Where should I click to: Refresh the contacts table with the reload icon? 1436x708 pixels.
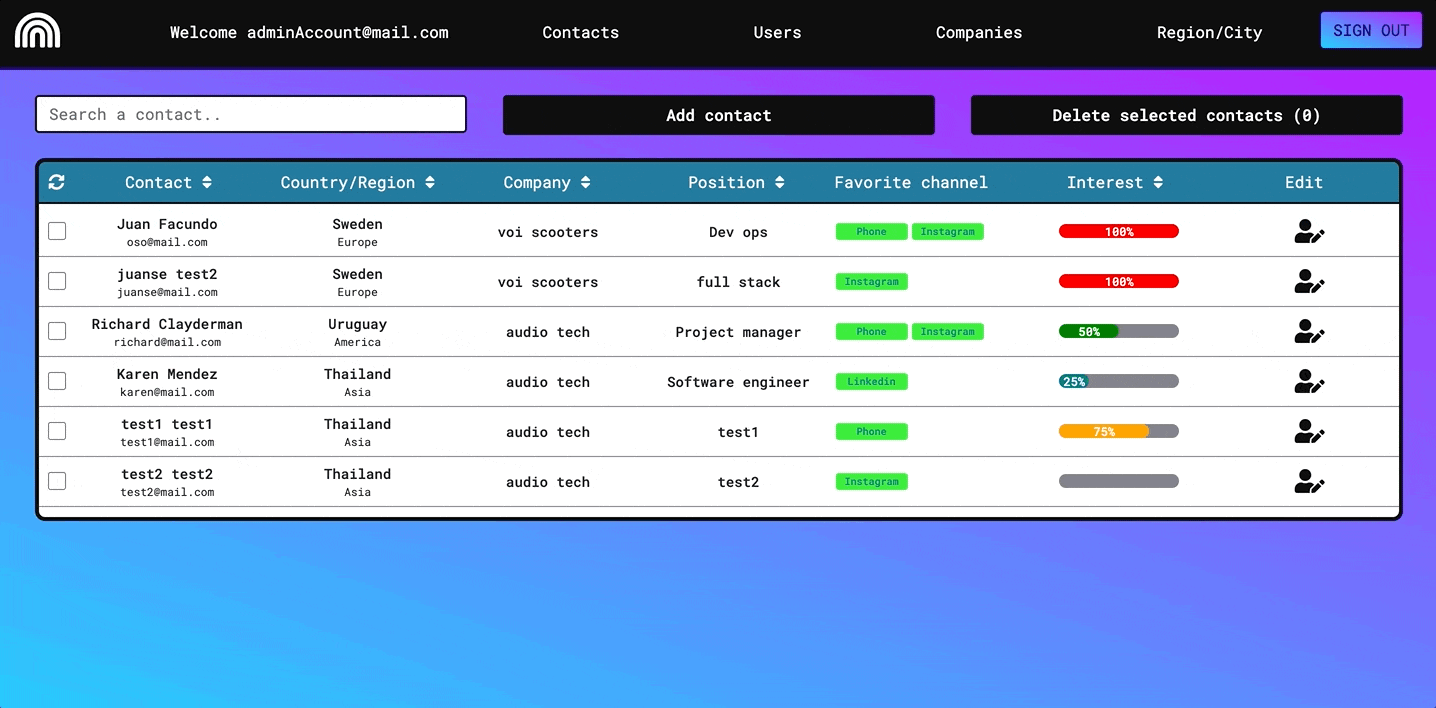56,182
